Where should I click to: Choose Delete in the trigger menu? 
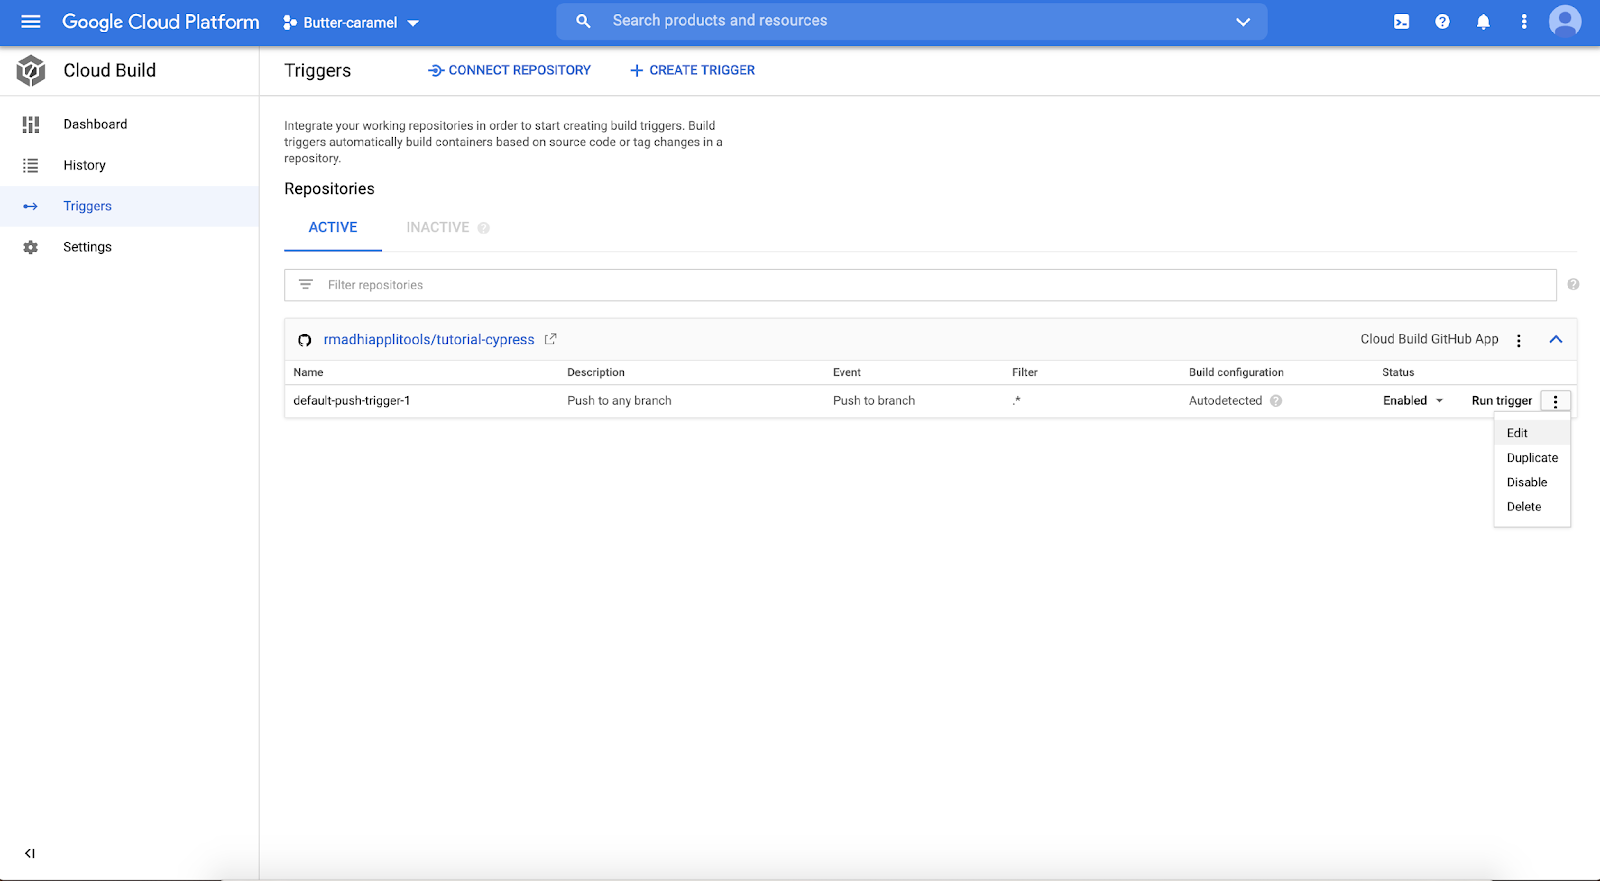tap(1524, 507)
